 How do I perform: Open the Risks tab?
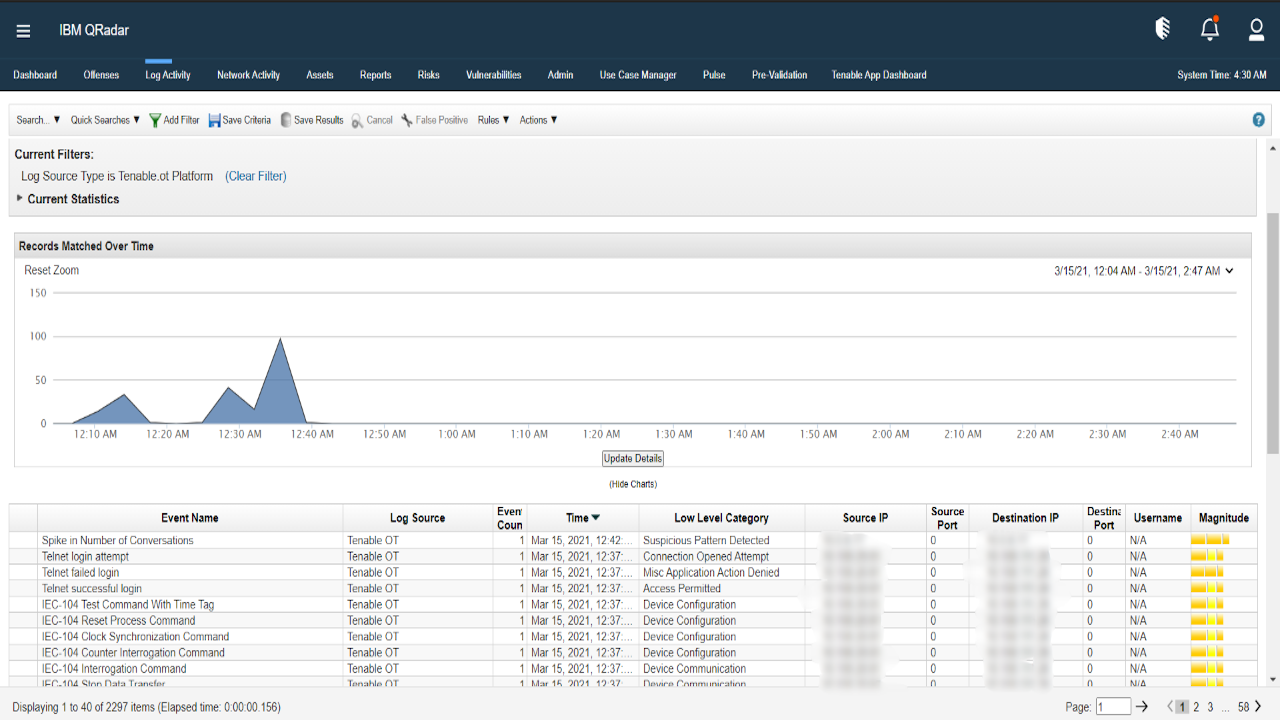tap(429, 75)
